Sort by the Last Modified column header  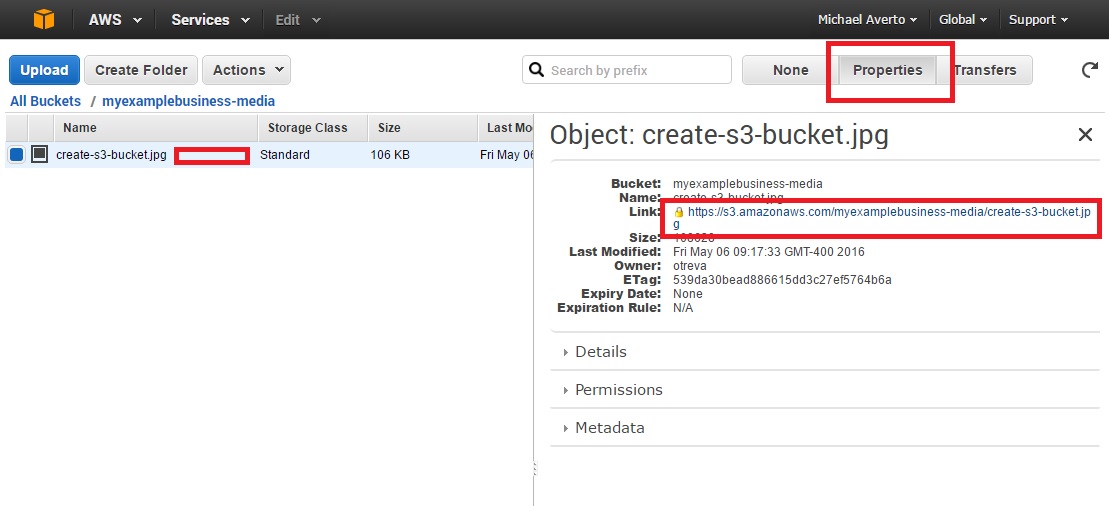pos(506,128)
